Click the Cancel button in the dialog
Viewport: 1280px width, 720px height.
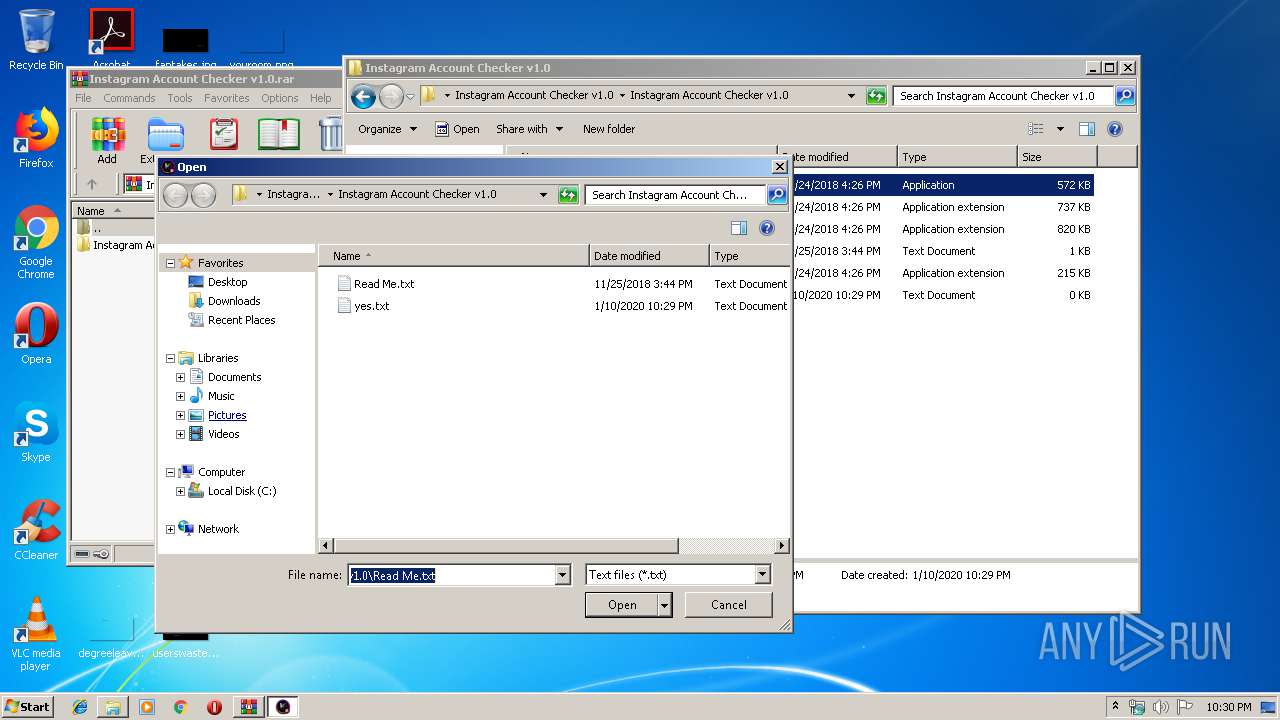pos(729,604)
